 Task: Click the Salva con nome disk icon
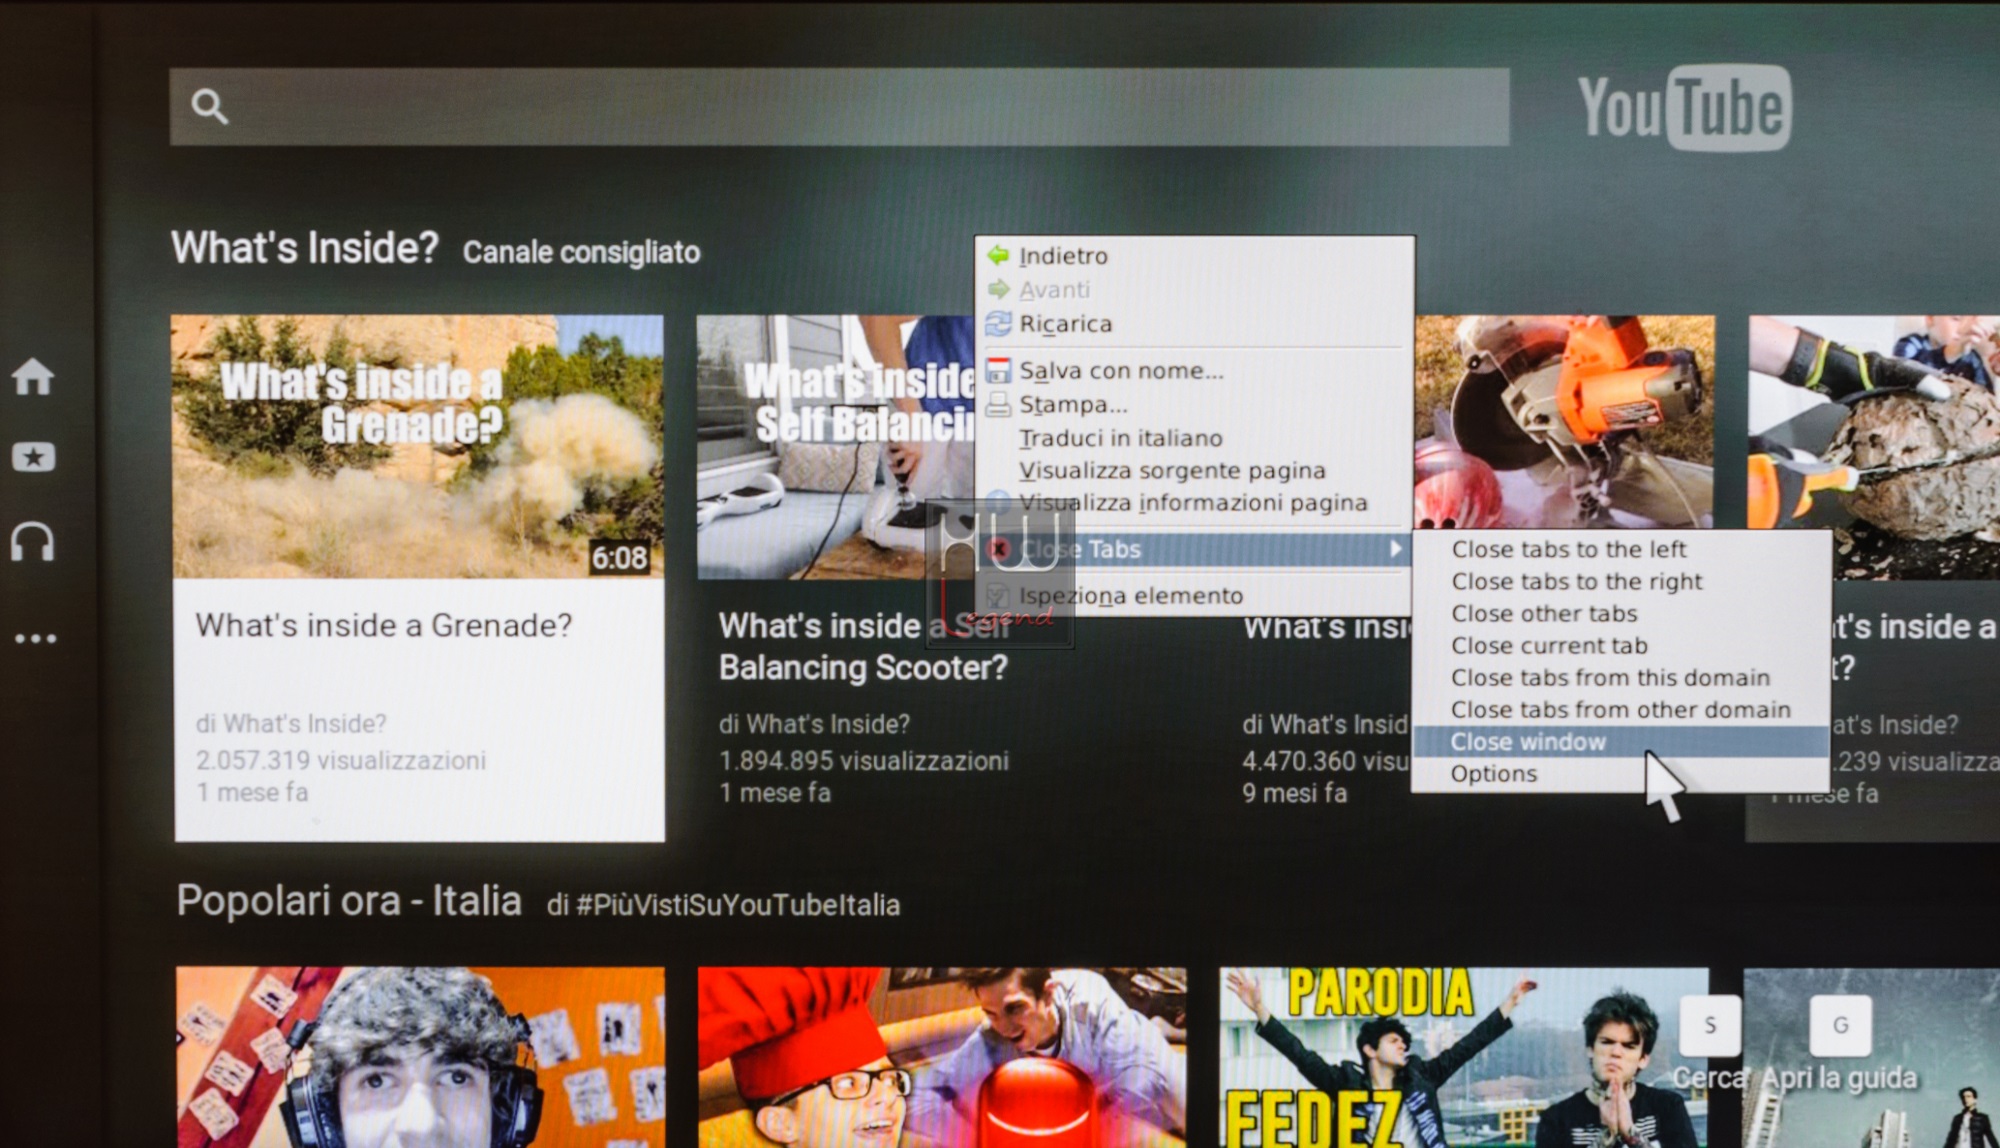tap(998, 370)
